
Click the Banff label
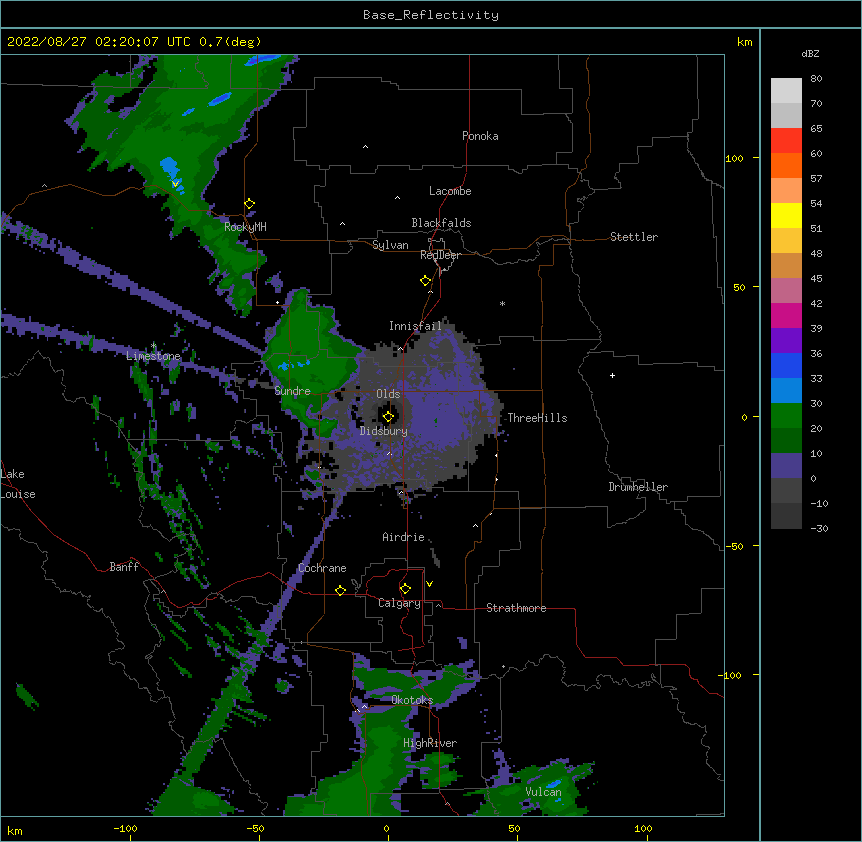pyautogui.click(x=124, y=567)
